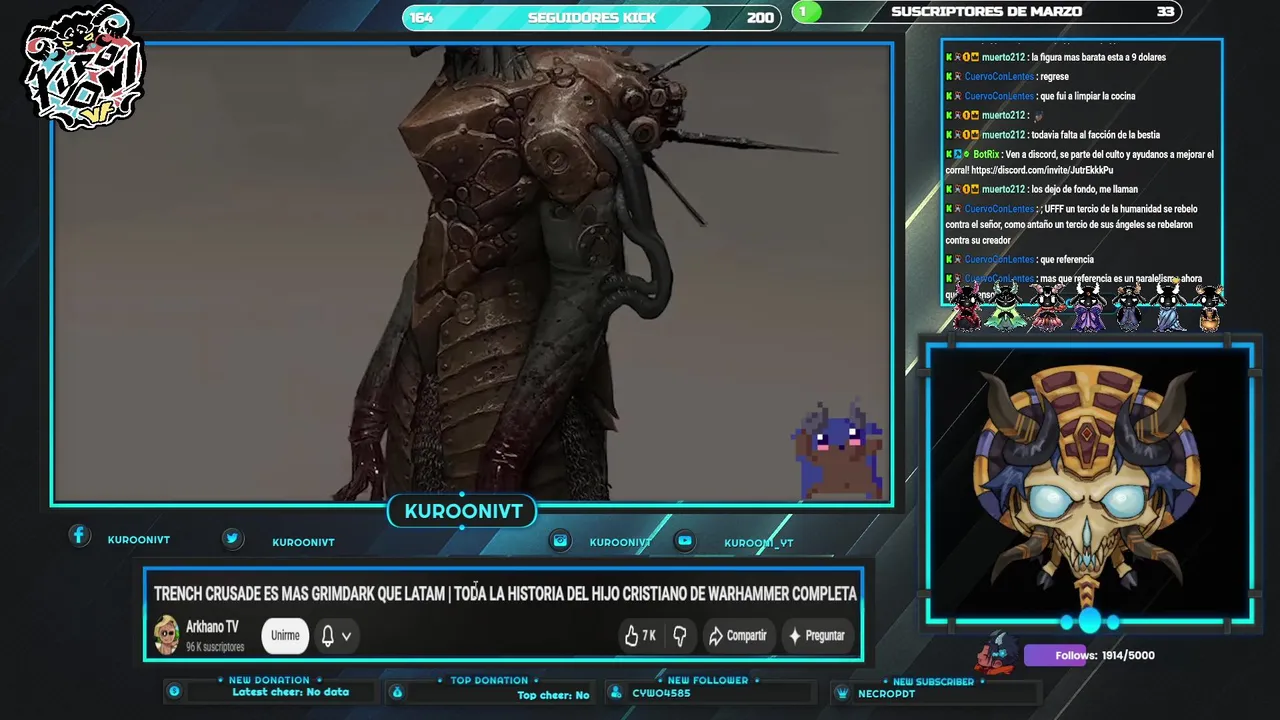
Task: Click the Preguntar button
Action: tap(817, 635)
